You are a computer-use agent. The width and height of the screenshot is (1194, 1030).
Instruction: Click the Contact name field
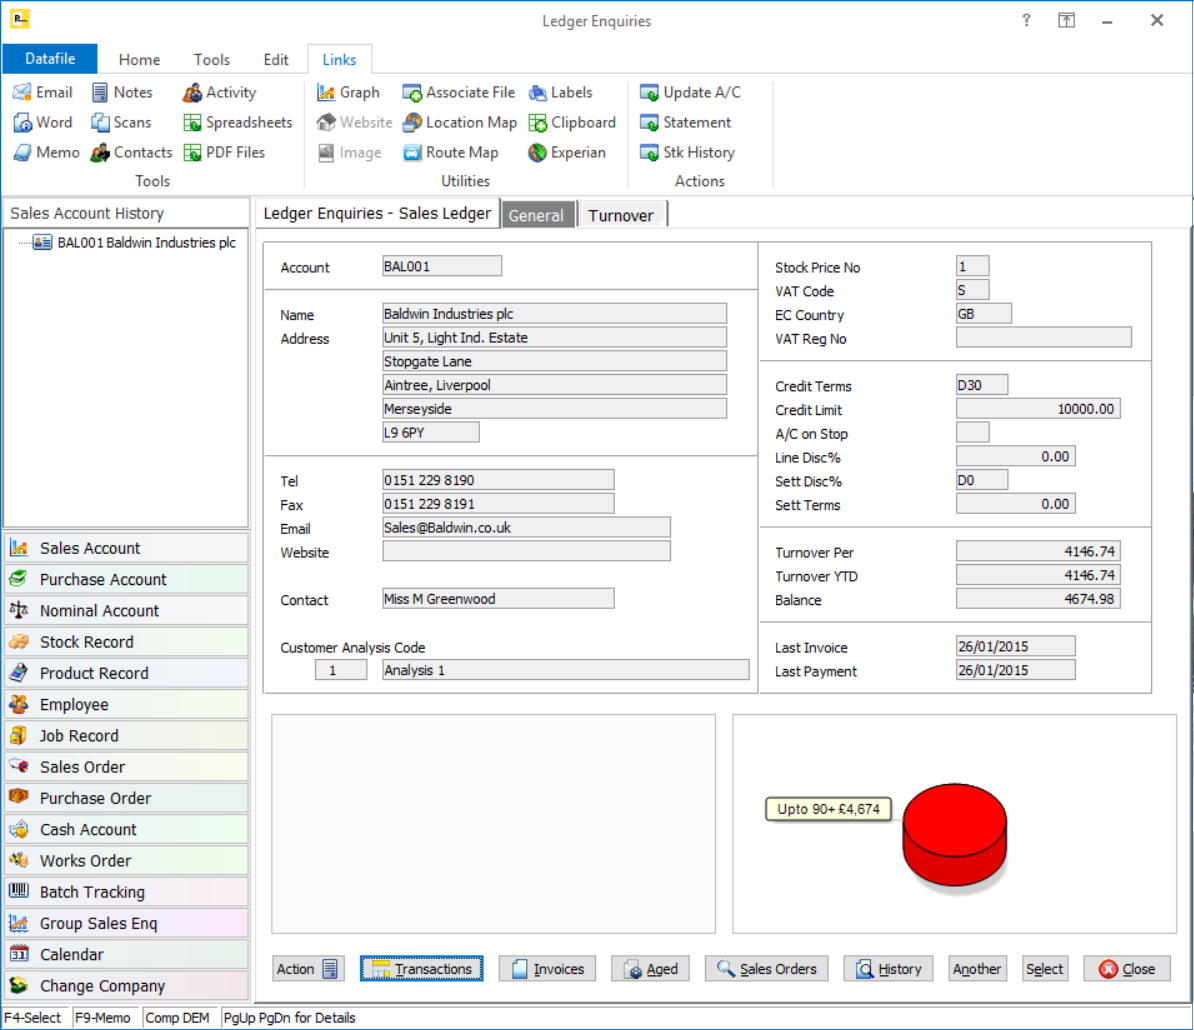point(498,599)
